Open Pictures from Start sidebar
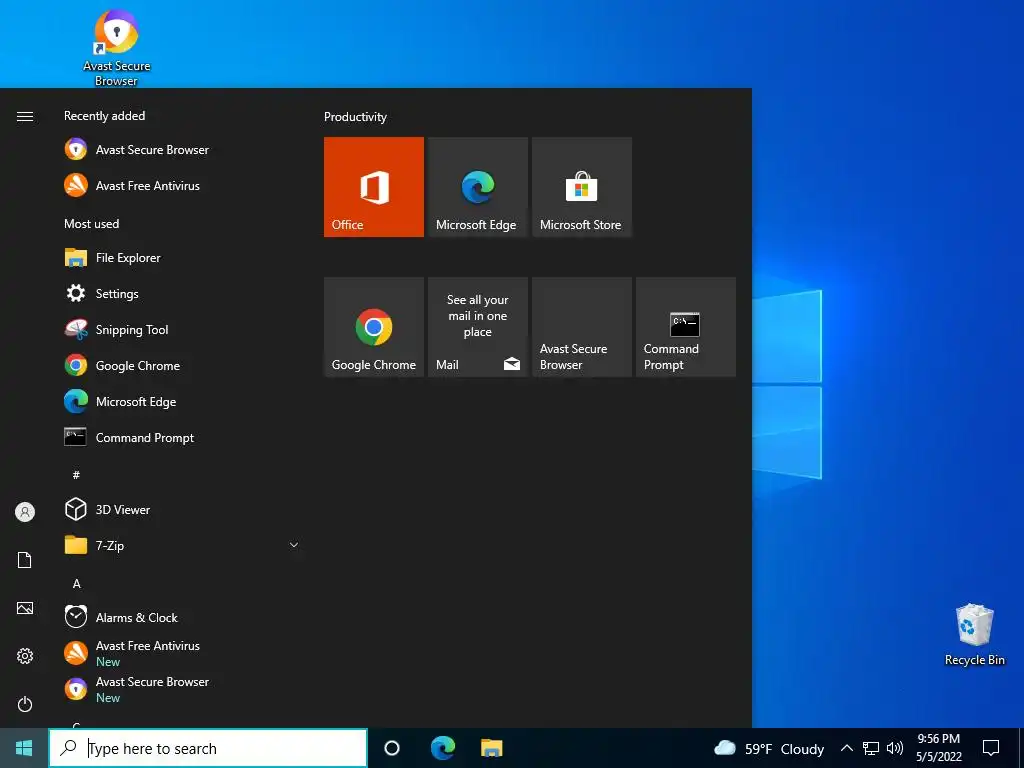Viewport: 1024px width, 768px height. [x=25, y=608]
